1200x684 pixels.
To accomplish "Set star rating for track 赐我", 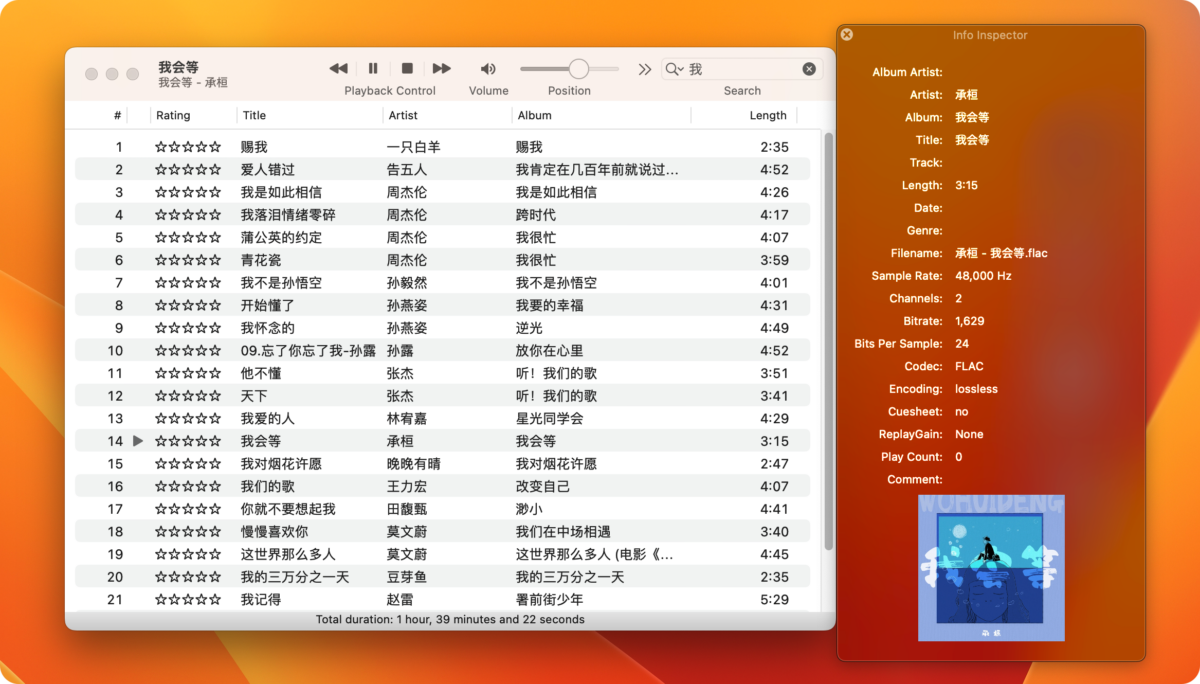I will click(x=188, y=147).
